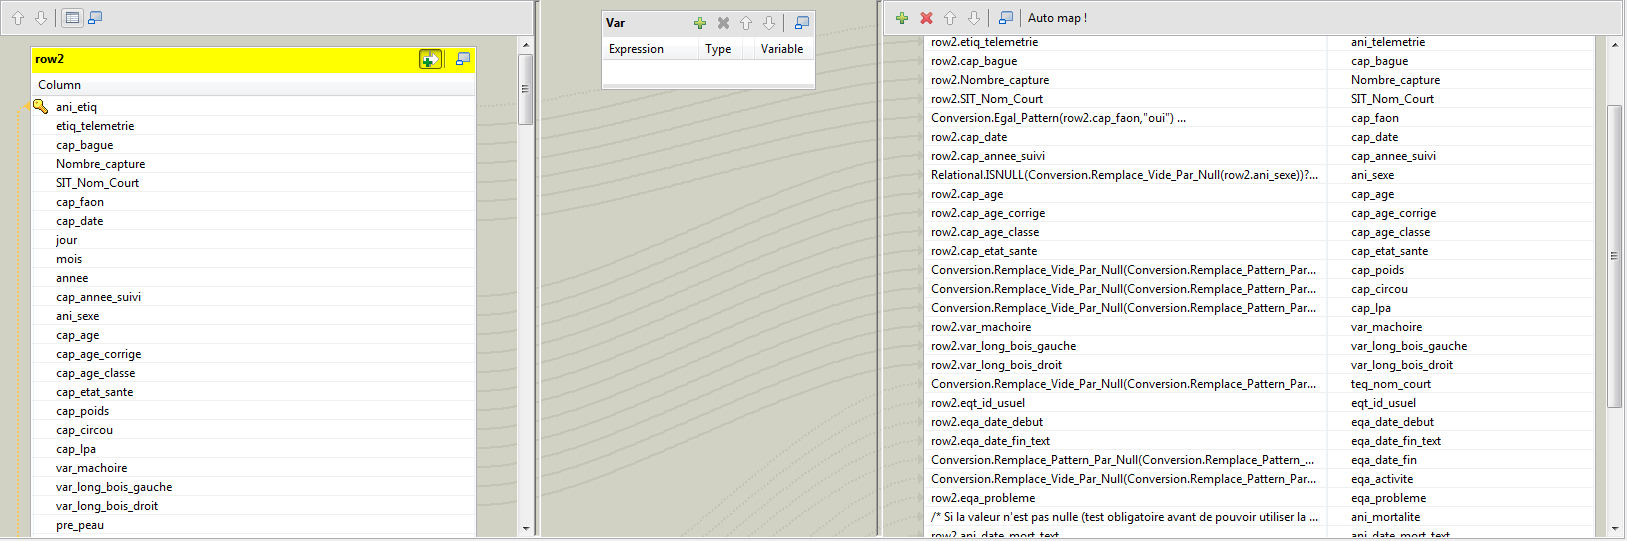The image size is (1627, 541).
Task: Select SIT_Nom_Court column in row2
Action: point(97,183)
